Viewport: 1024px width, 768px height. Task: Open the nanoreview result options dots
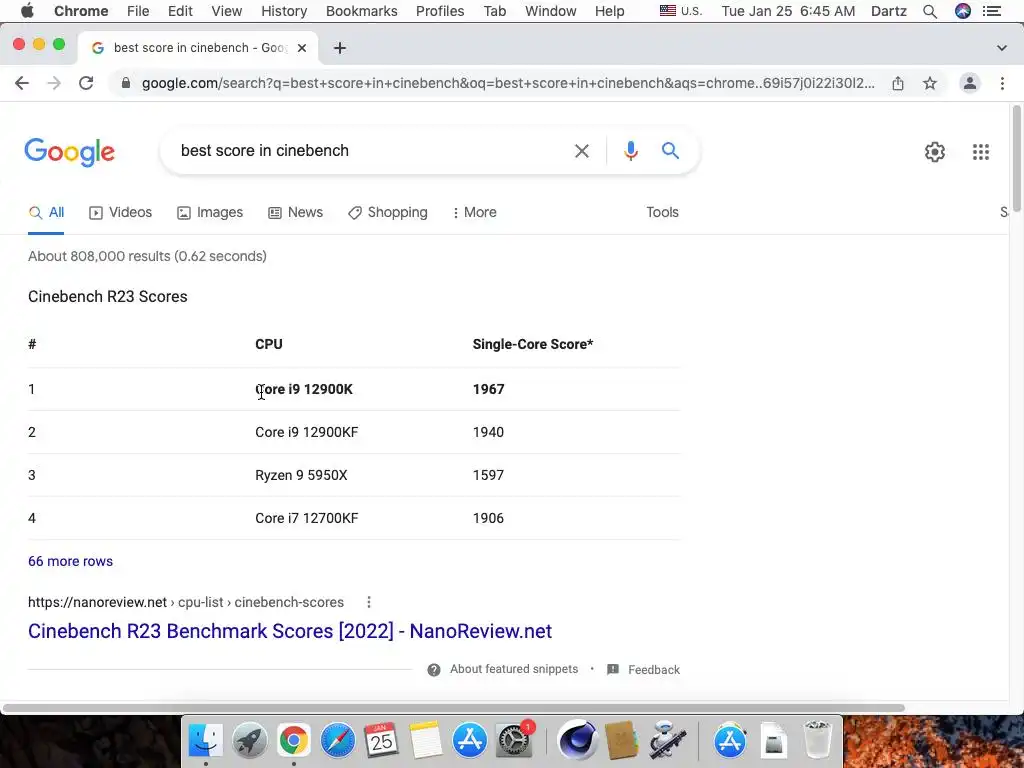(x=369, y=602)
